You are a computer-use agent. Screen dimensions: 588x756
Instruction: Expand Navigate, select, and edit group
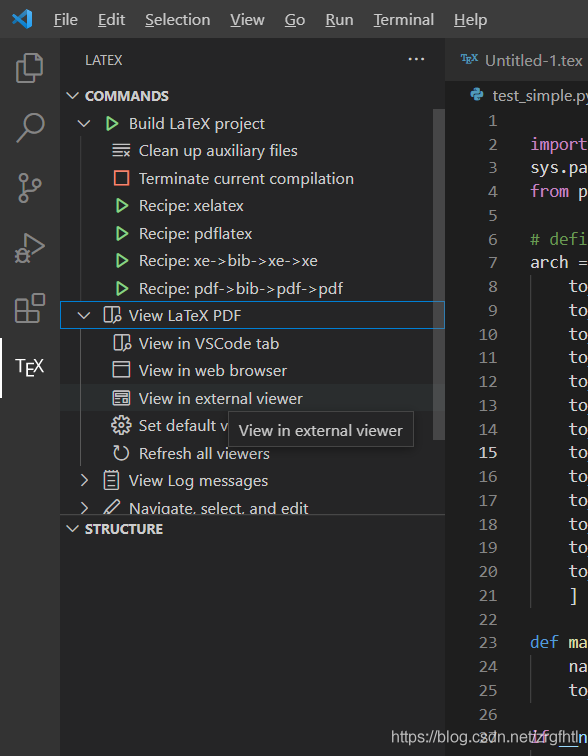coord(84,508)
